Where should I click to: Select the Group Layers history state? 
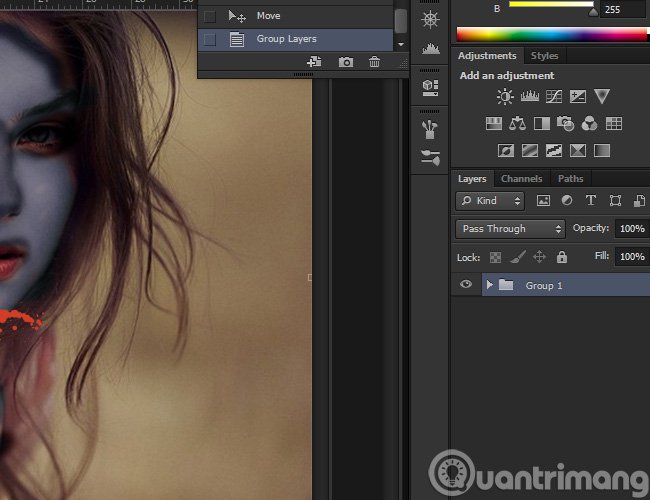click(x=295, y=39)
